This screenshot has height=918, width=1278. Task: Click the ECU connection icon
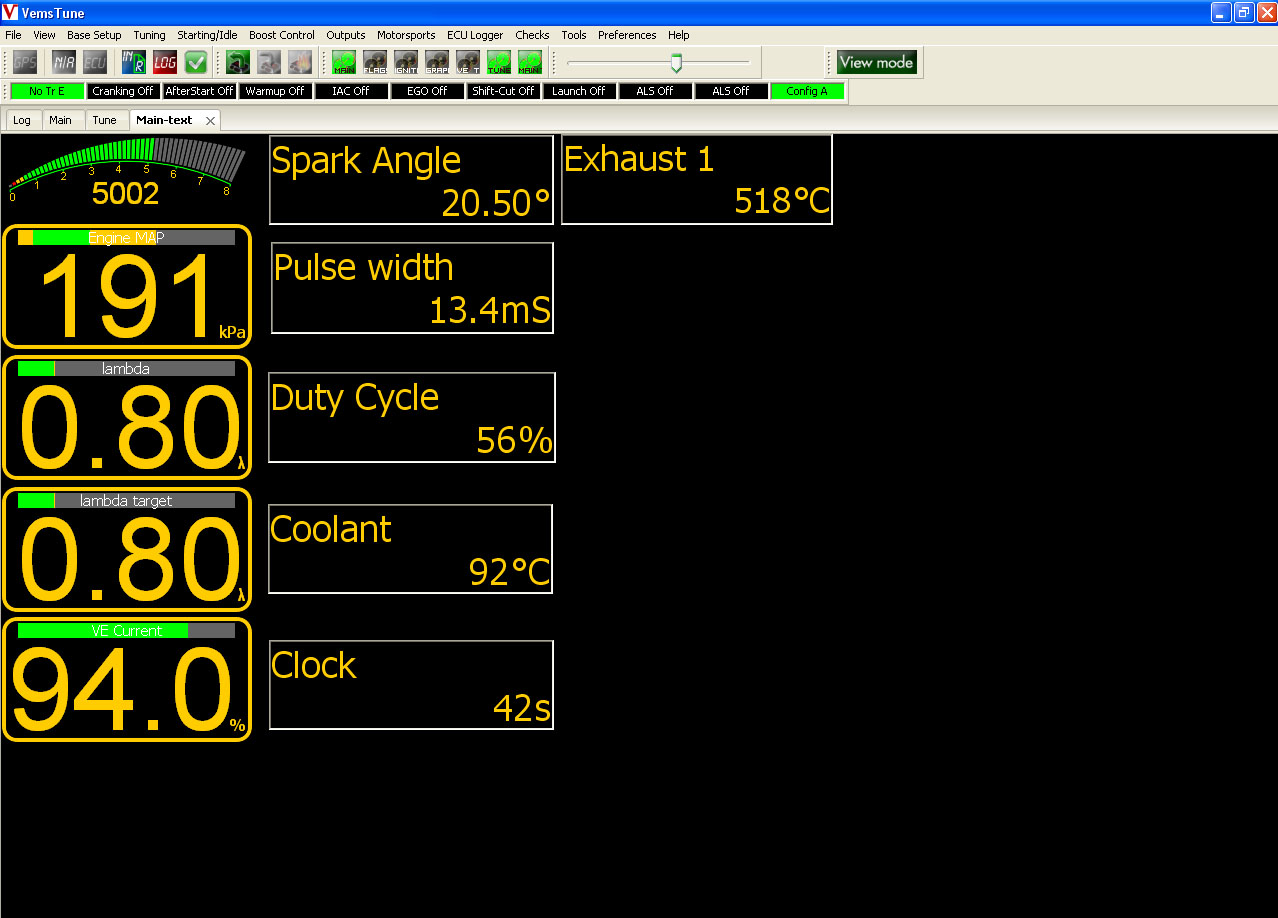click(95, 62)
